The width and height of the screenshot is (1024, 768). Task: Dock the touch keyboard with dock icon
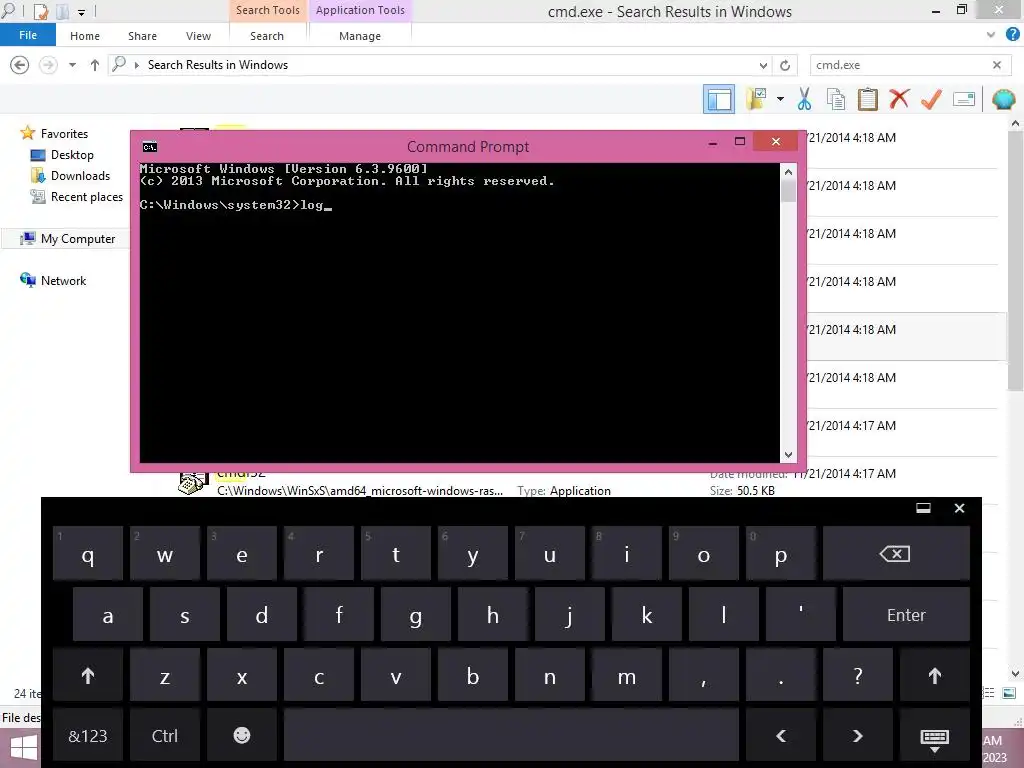tap(923, 508)
